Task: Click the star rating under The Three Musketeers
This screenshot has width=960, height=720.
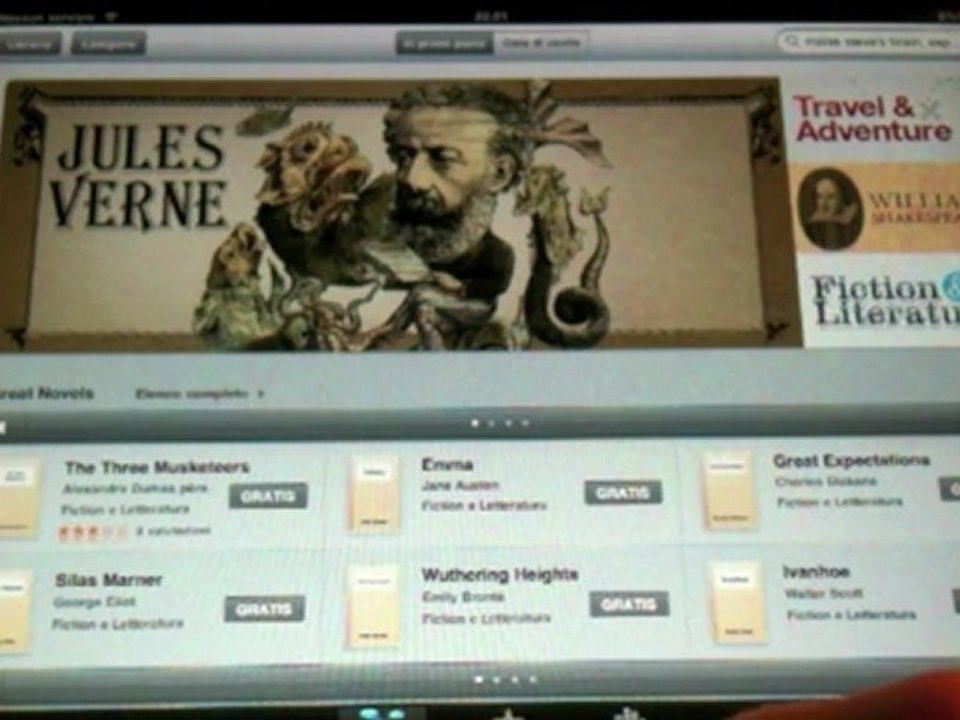Action: tap(92, 533)
